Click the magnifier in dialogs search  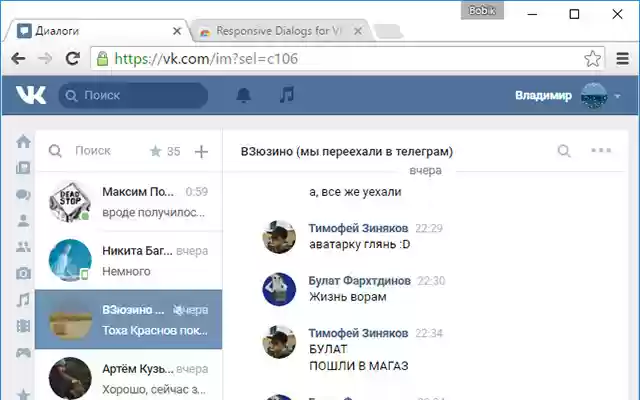pyautogui.click(x=55, y=151)
